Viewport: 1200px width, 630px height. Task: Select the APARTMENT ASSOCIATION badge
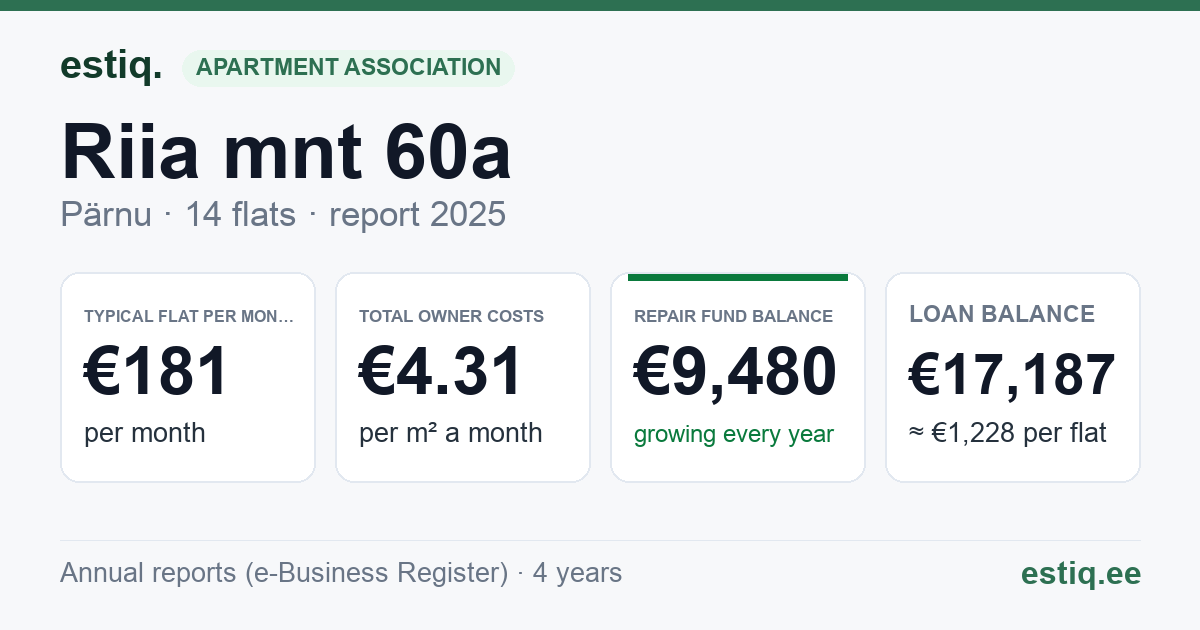tap(348, 68)
